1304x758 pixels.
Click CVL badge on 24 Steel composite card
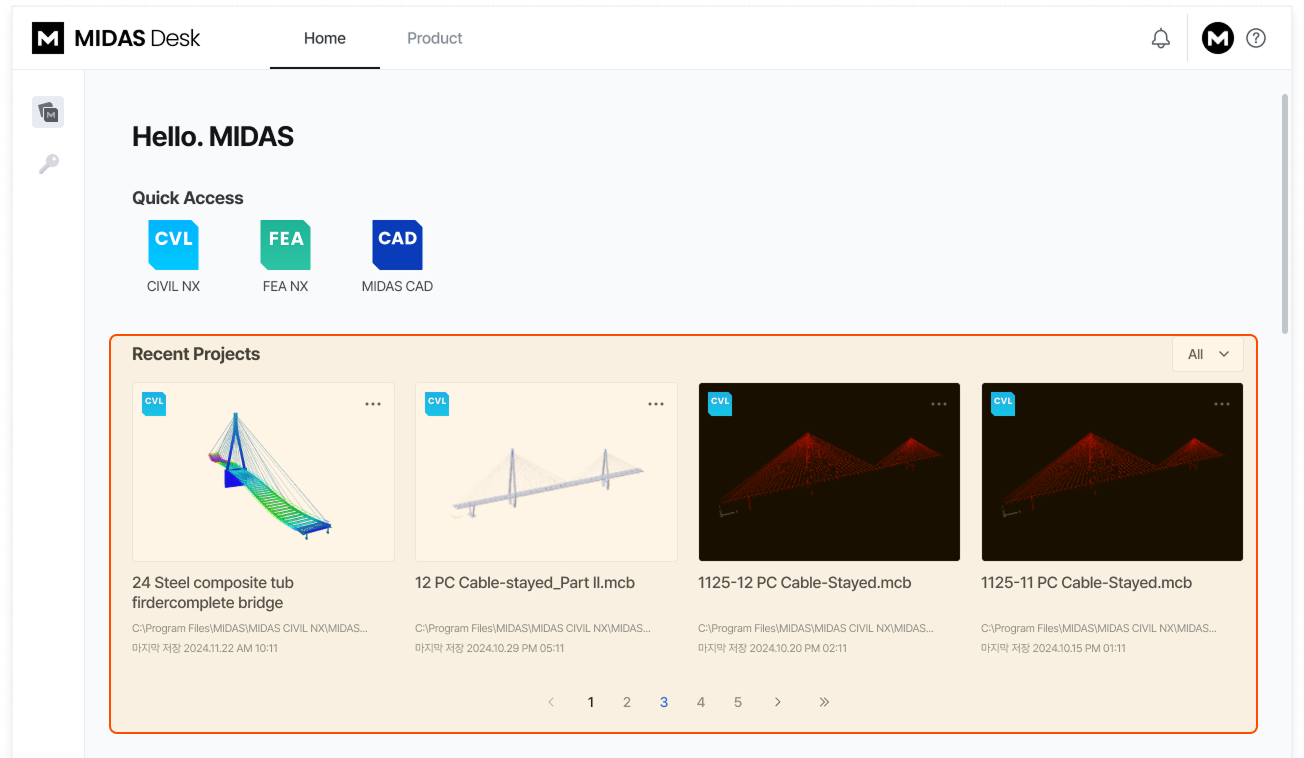point(154,403)
